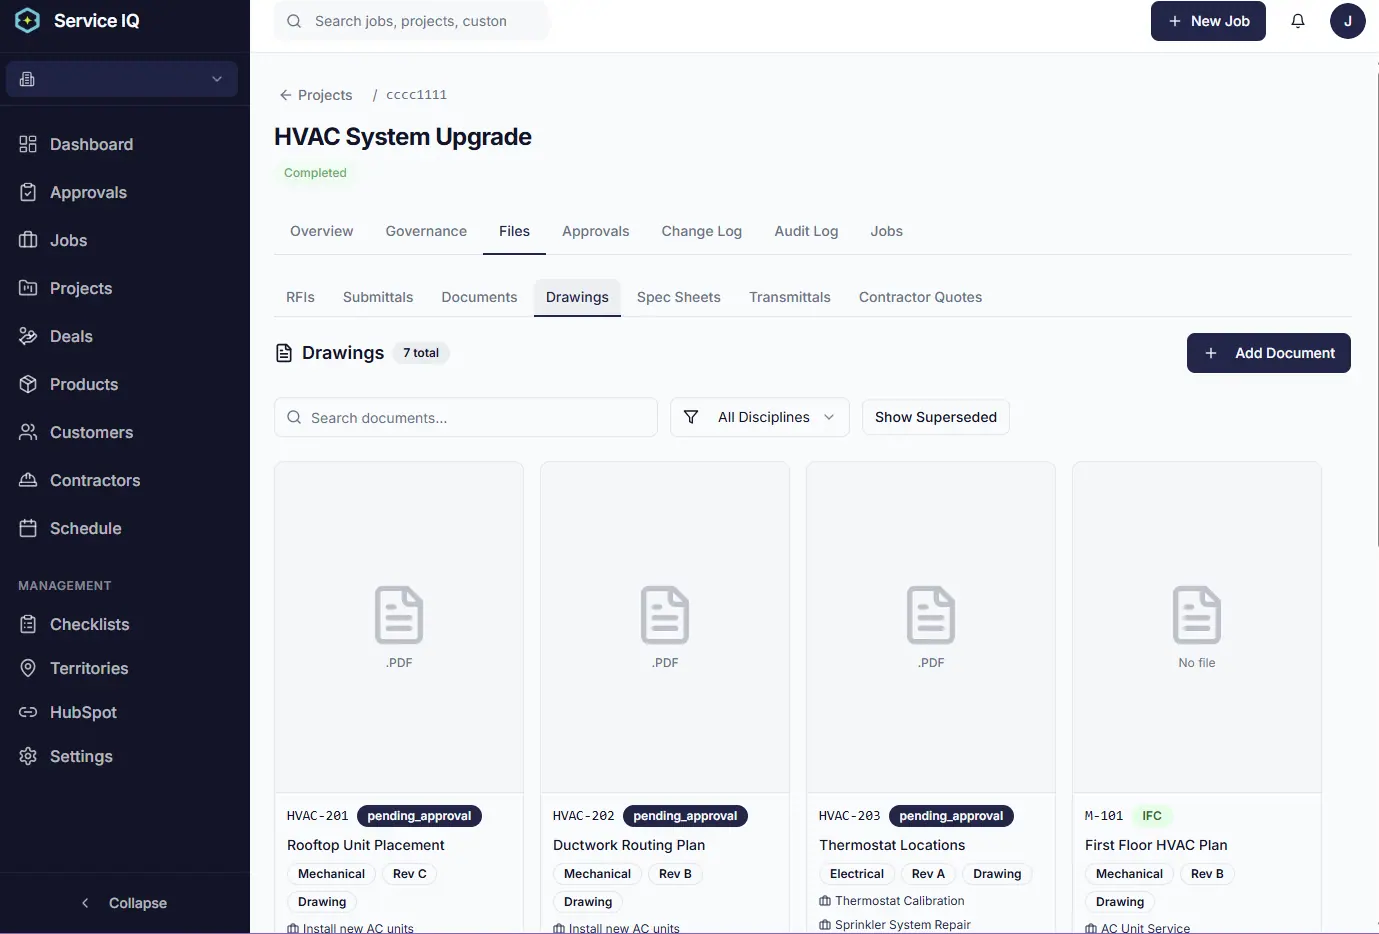Collapse the sidebar

click(x=125, y=903)
